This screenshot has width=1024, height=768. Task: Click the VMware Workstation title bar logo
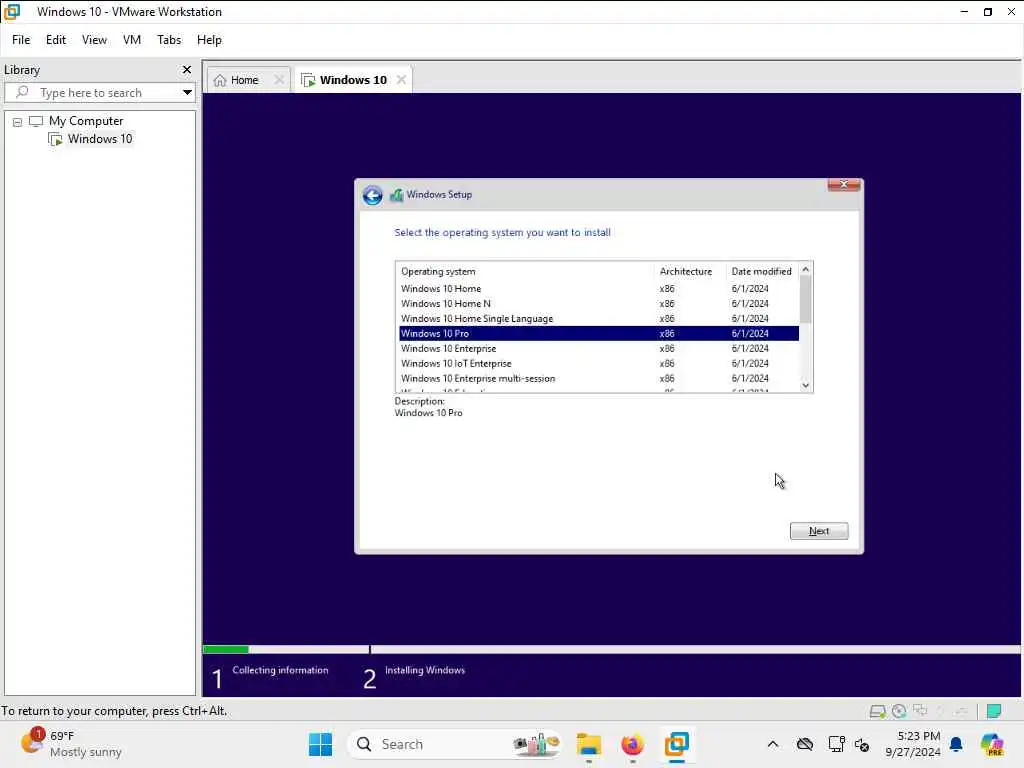(12, 12)
